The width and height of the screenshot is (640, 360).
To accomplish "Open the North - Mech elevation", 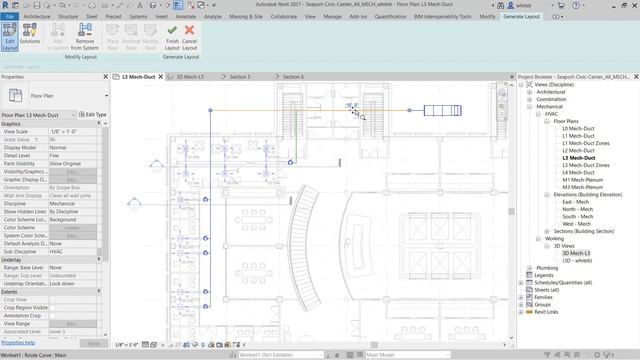I will click(578, 209).
